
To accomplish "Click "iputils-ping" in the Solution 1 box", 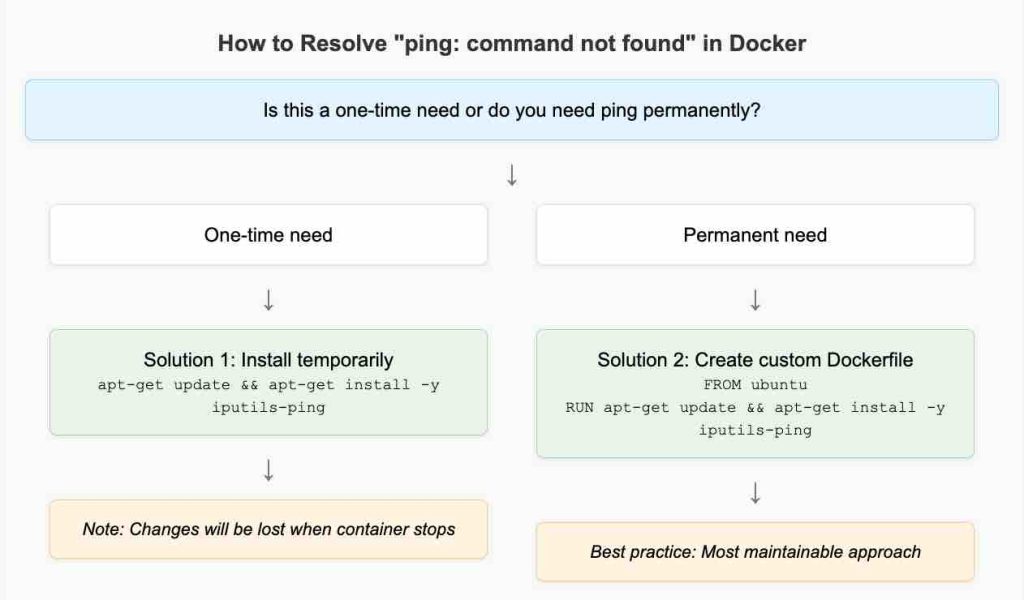I will (268, 407).
